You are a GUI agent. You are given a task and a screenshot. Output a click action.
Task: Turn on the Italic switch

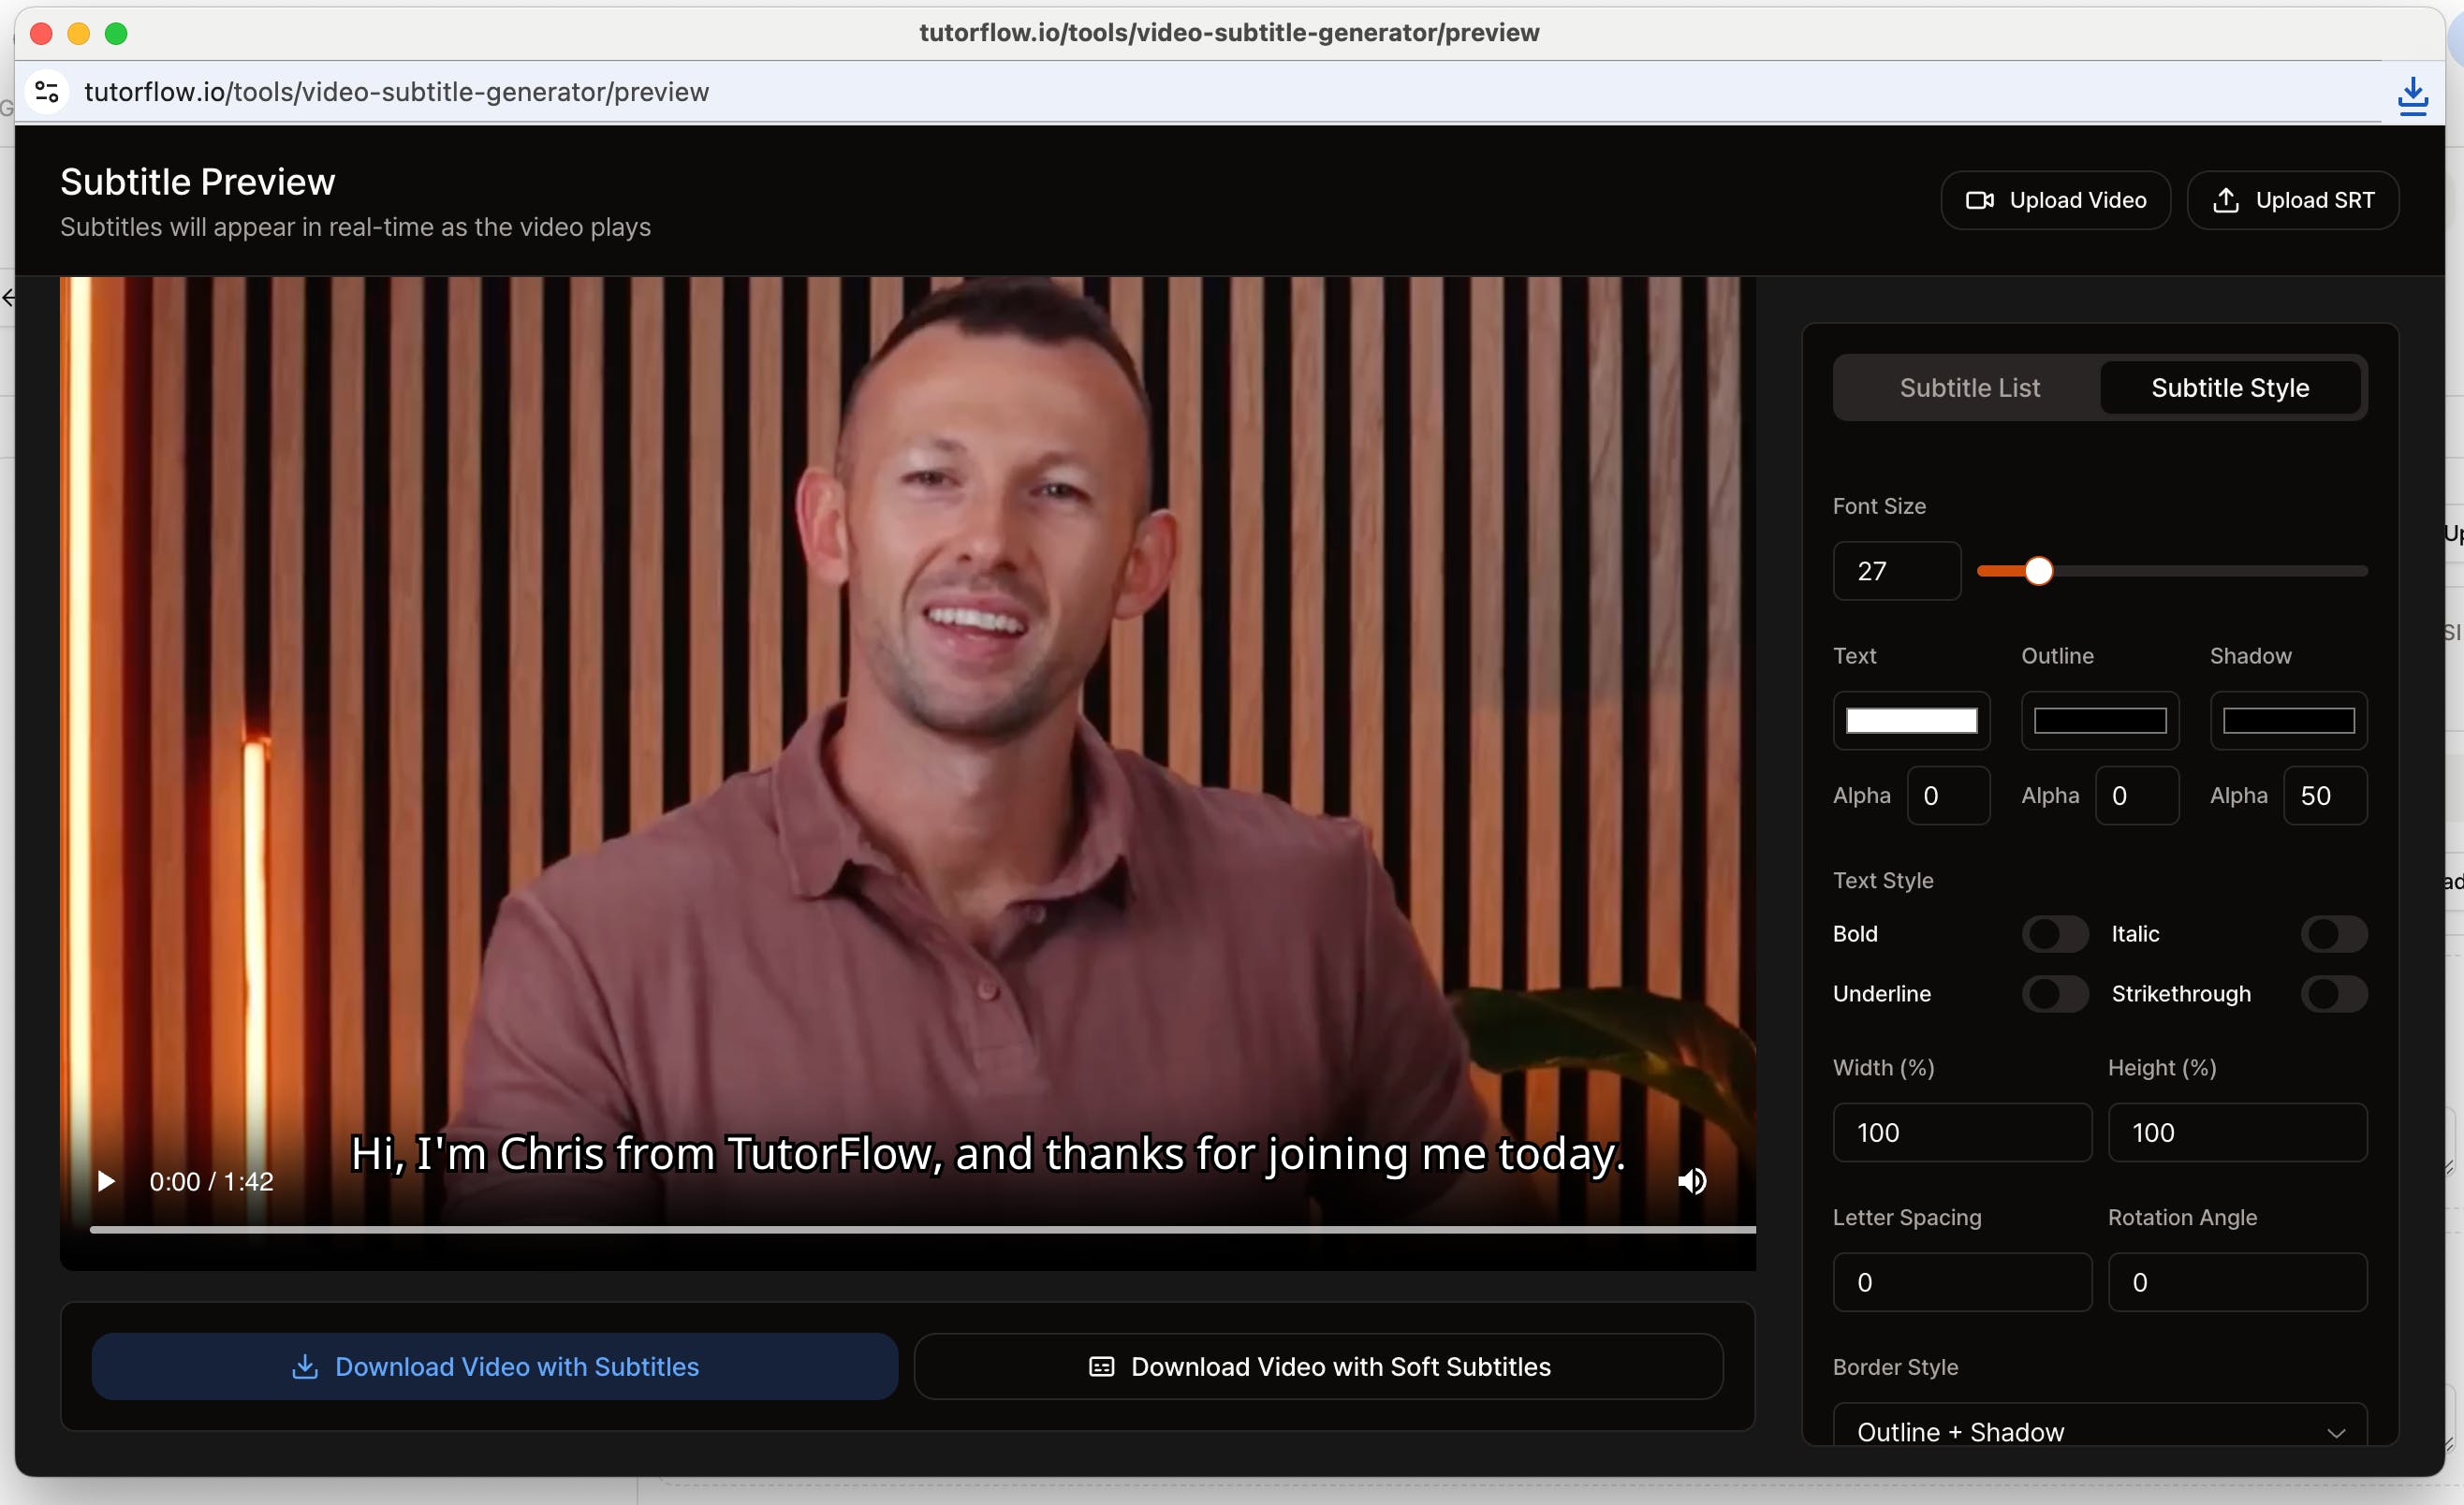pos(2333,934)
